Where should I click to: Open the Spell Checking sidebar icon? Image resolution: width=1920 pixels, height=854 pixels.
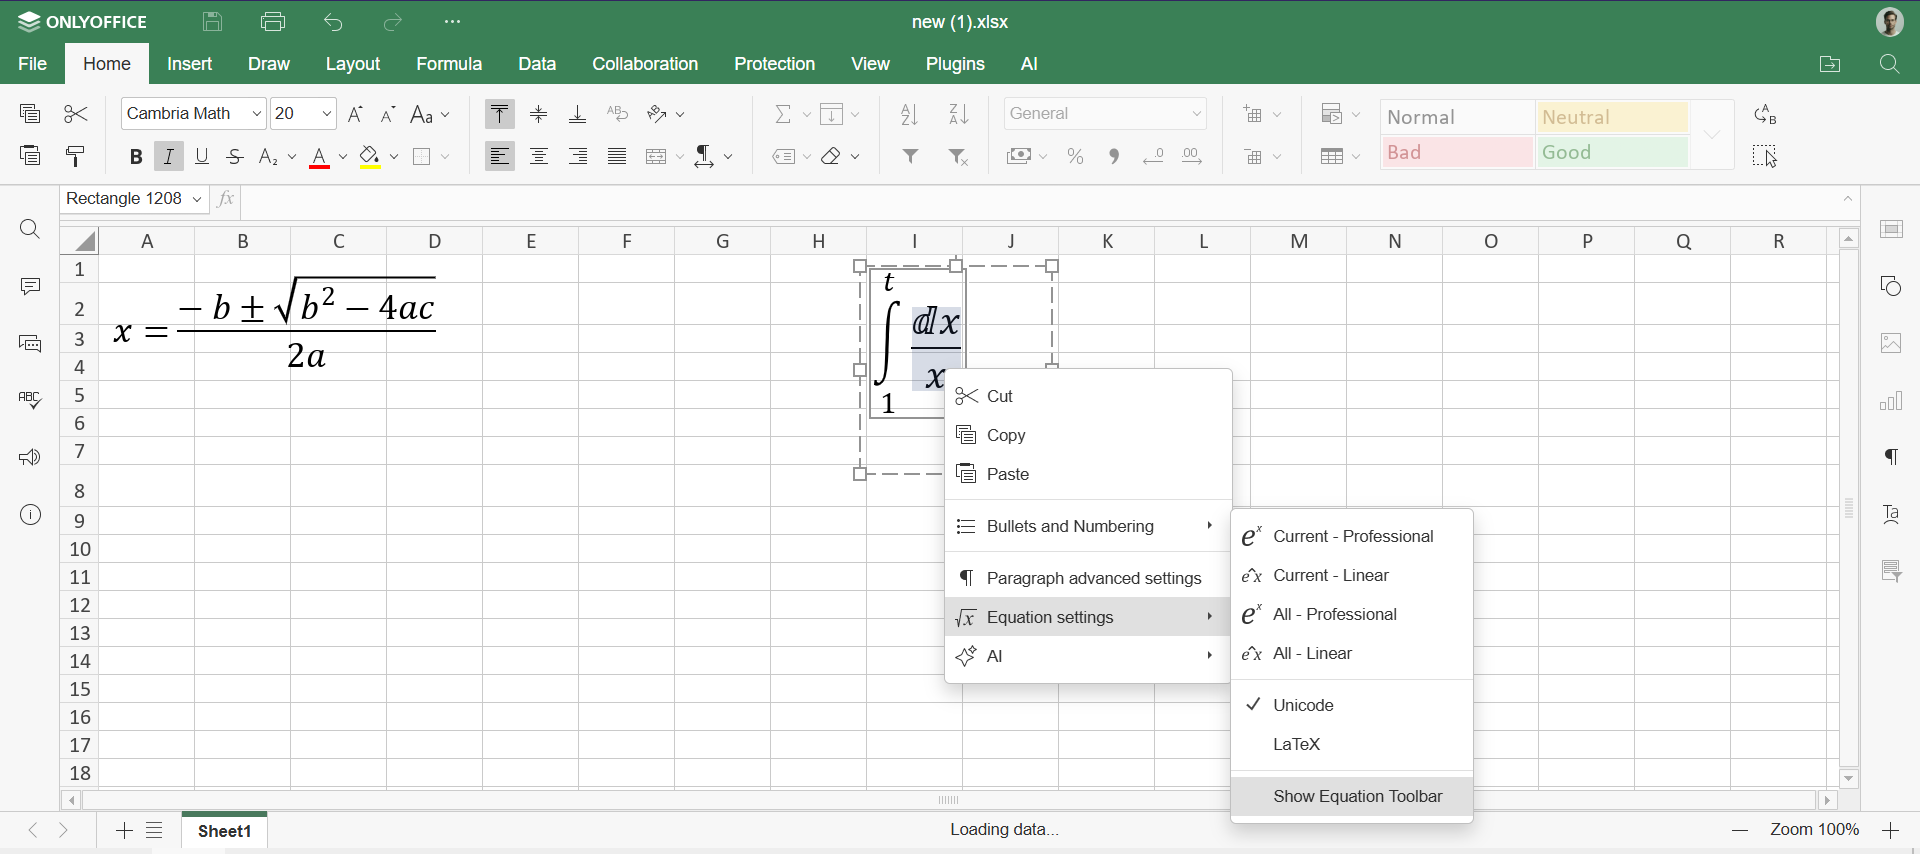[x=30, y=400]
